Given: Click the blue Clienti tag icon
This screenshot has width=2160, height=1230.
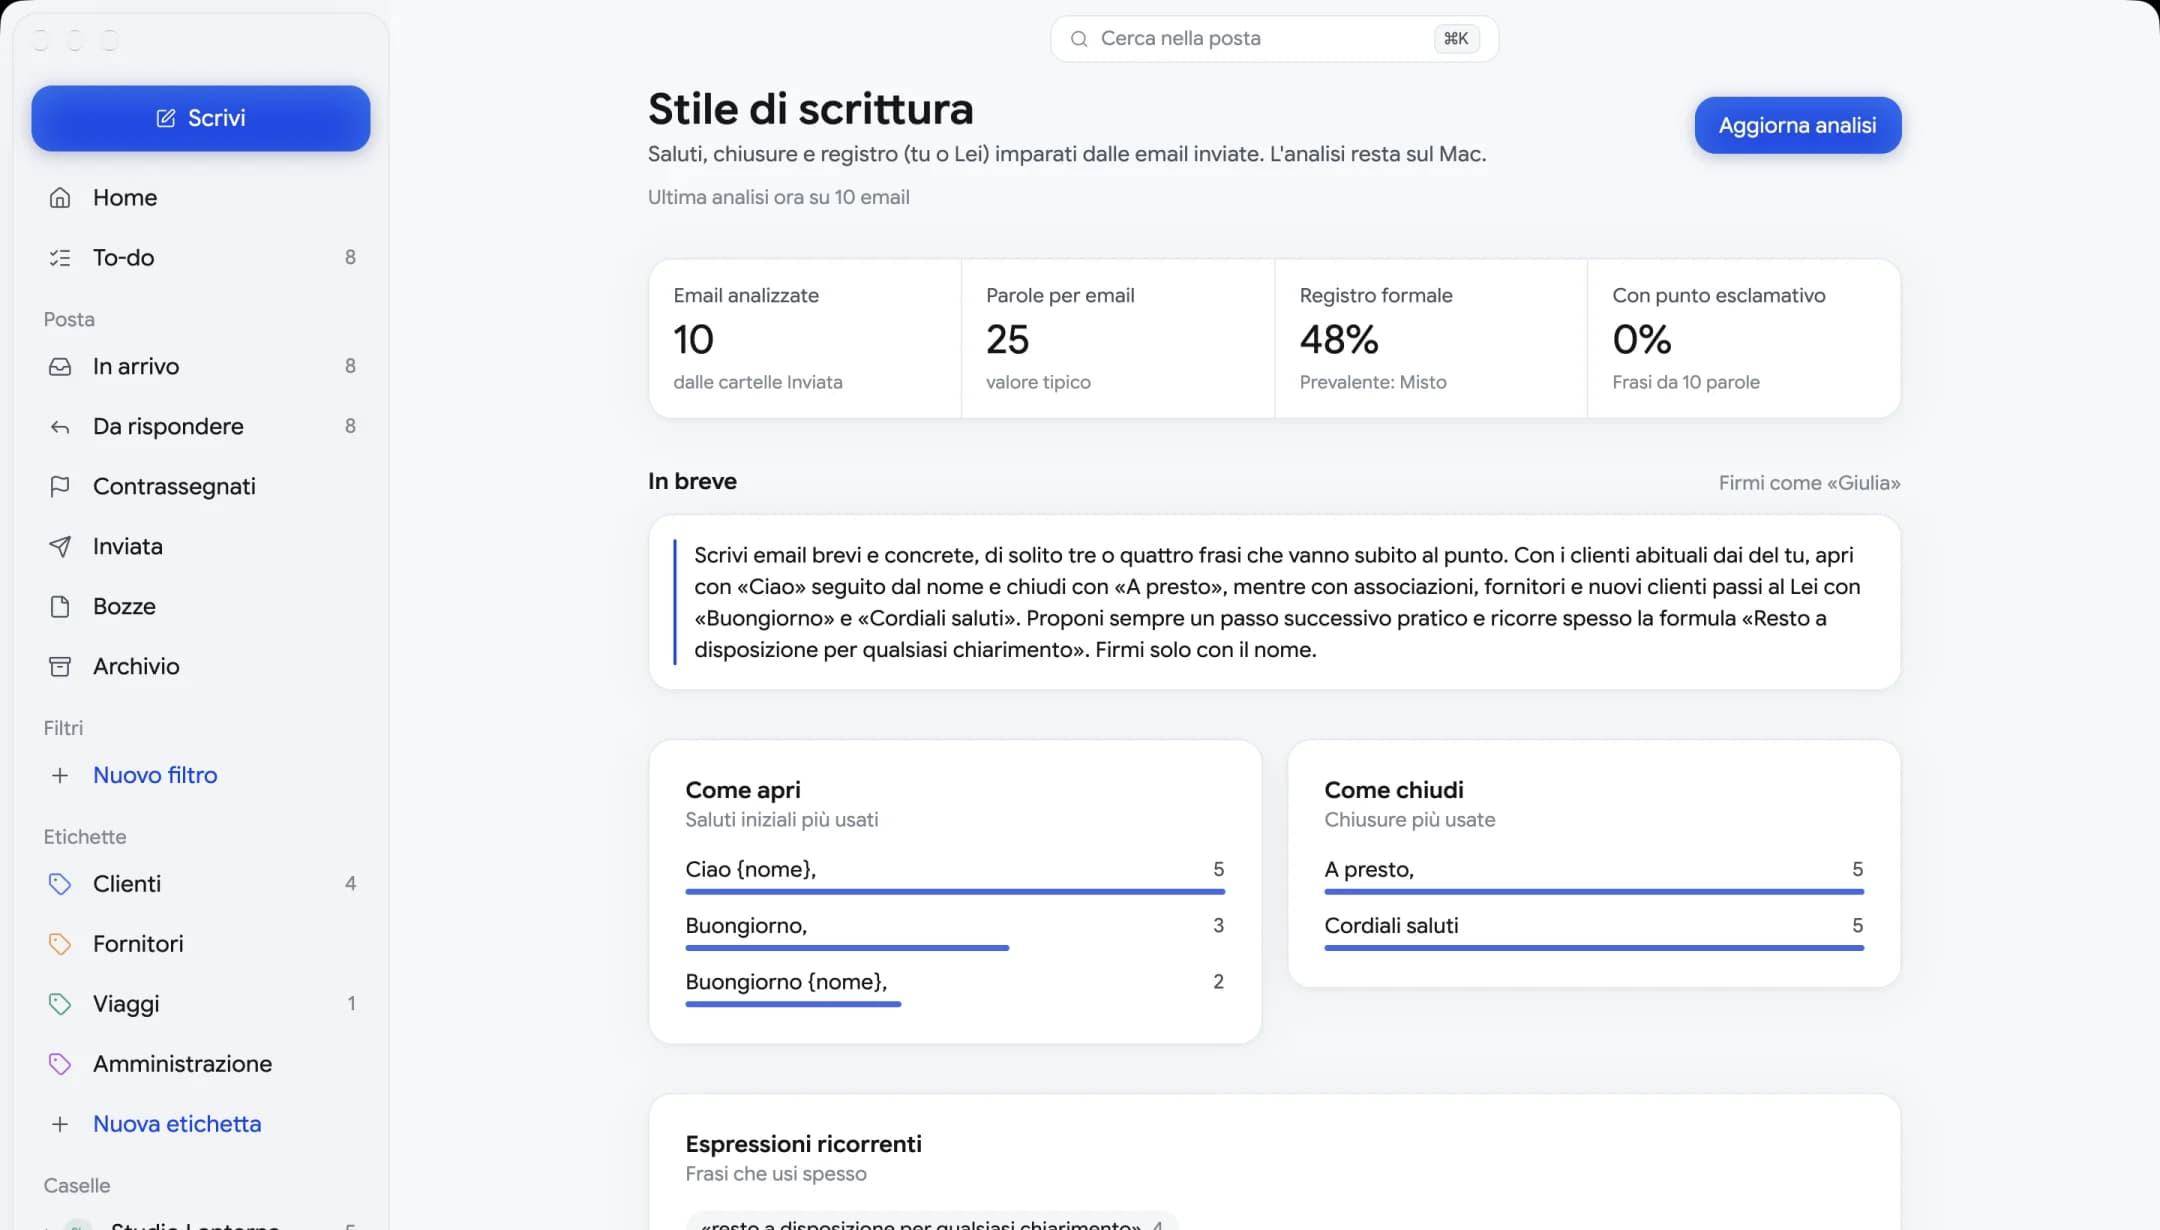Looking at the screenshot, I should click(x=60, y=884).
